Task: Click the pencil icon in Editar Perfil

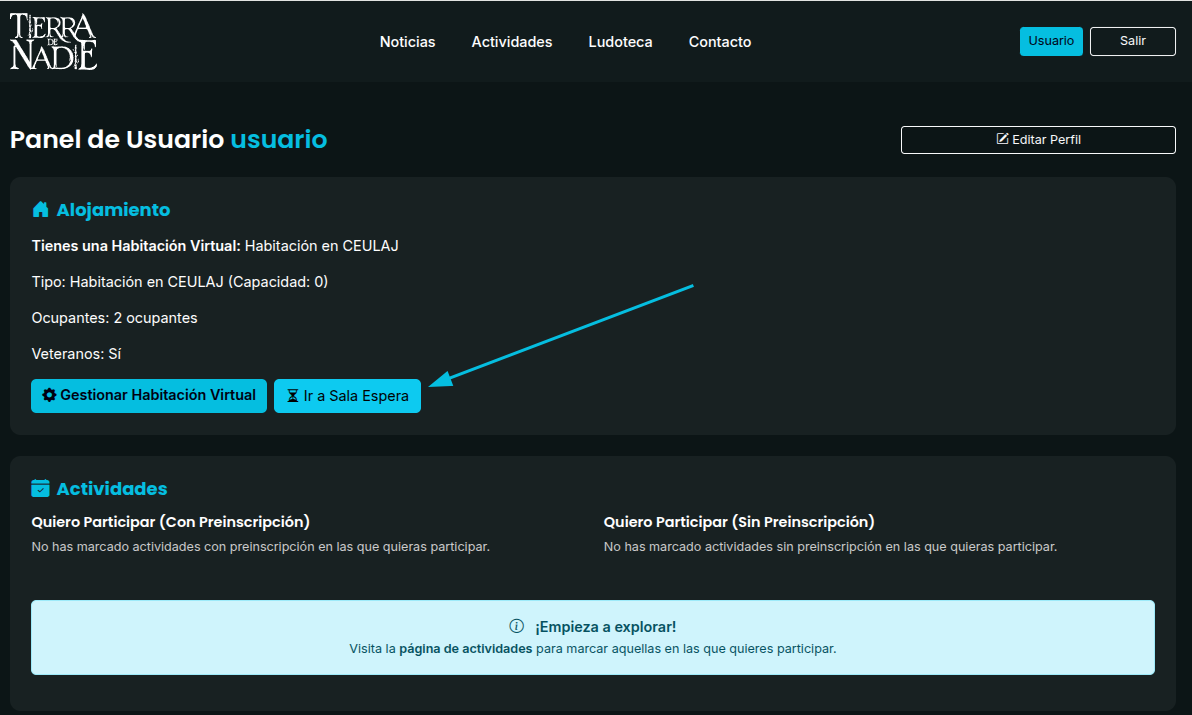Action: point(1003,139)
